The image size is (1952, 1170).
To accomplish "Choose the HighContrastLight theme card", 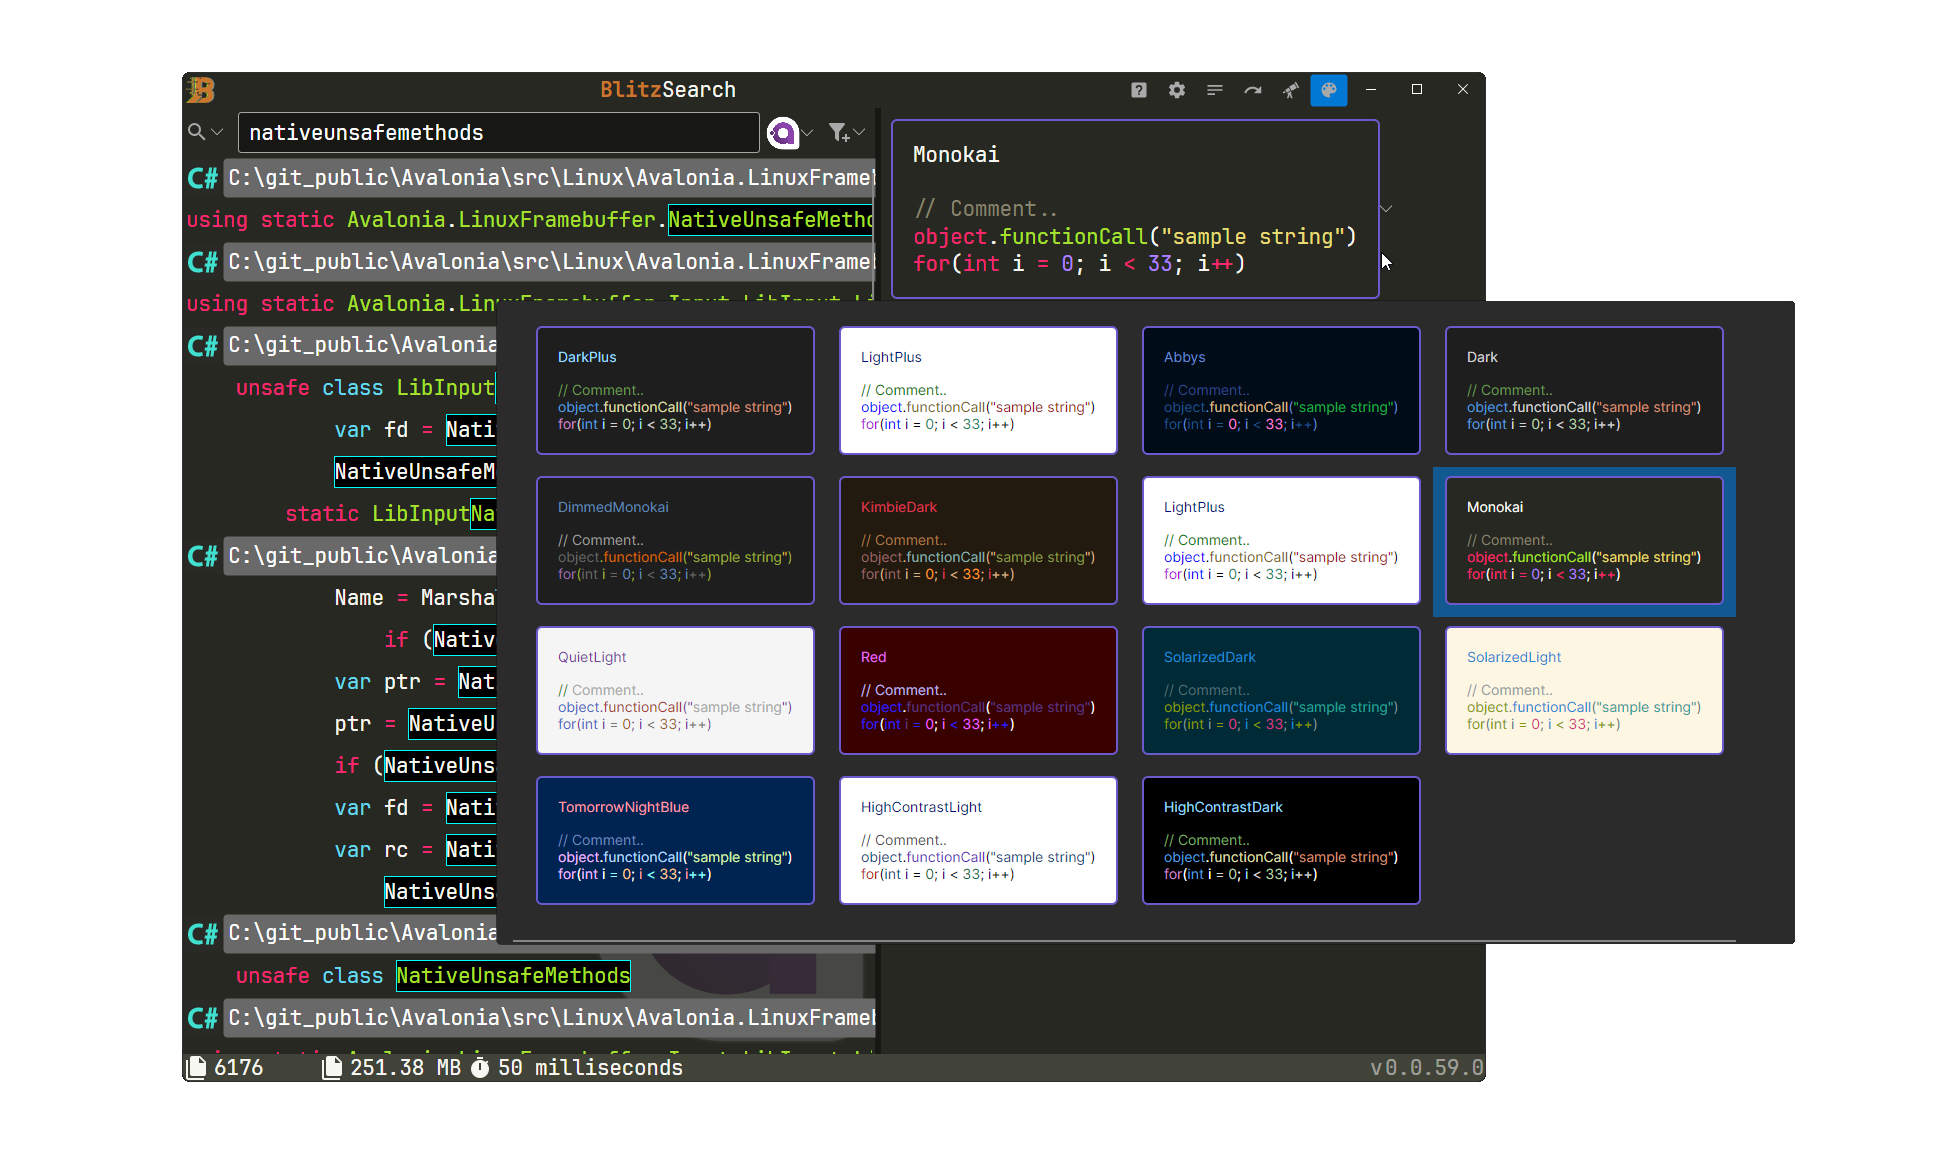I will click(x=978, y=840).
